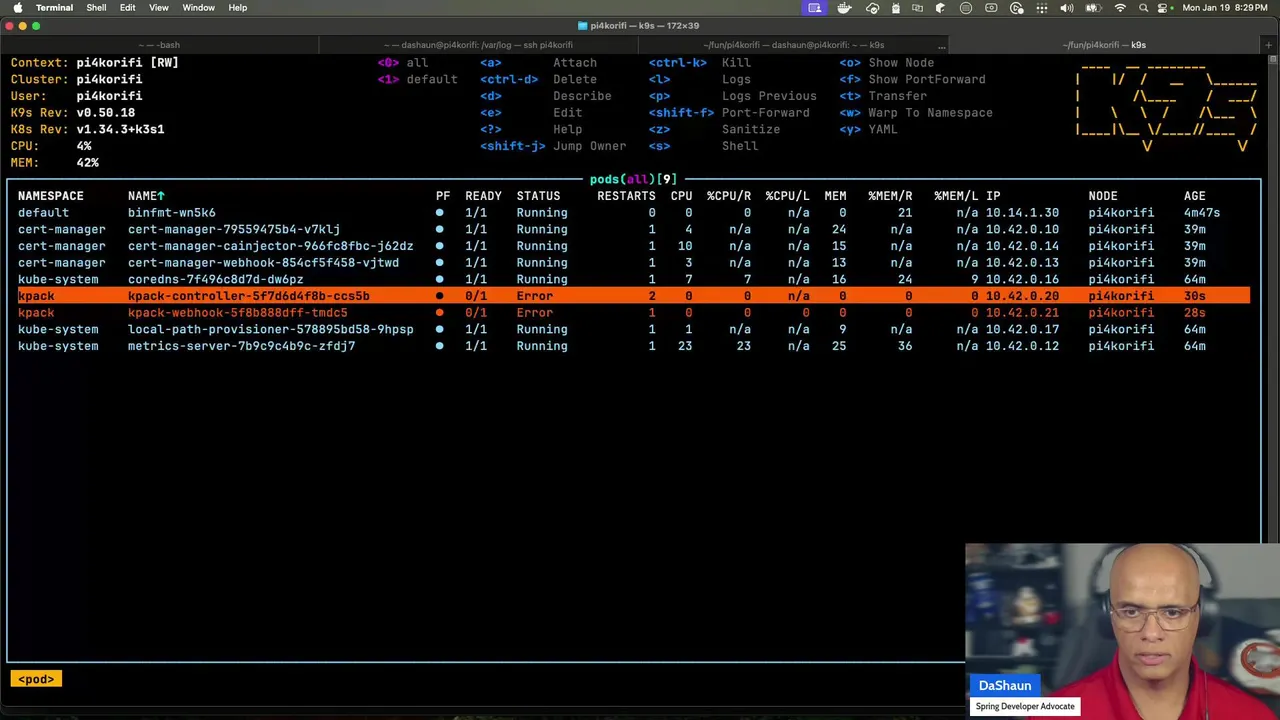This screenshot has width=1280, height=720.
Task: Open the volume control in menu bar
Action: pyautogui.click(x=1066, y=8)
